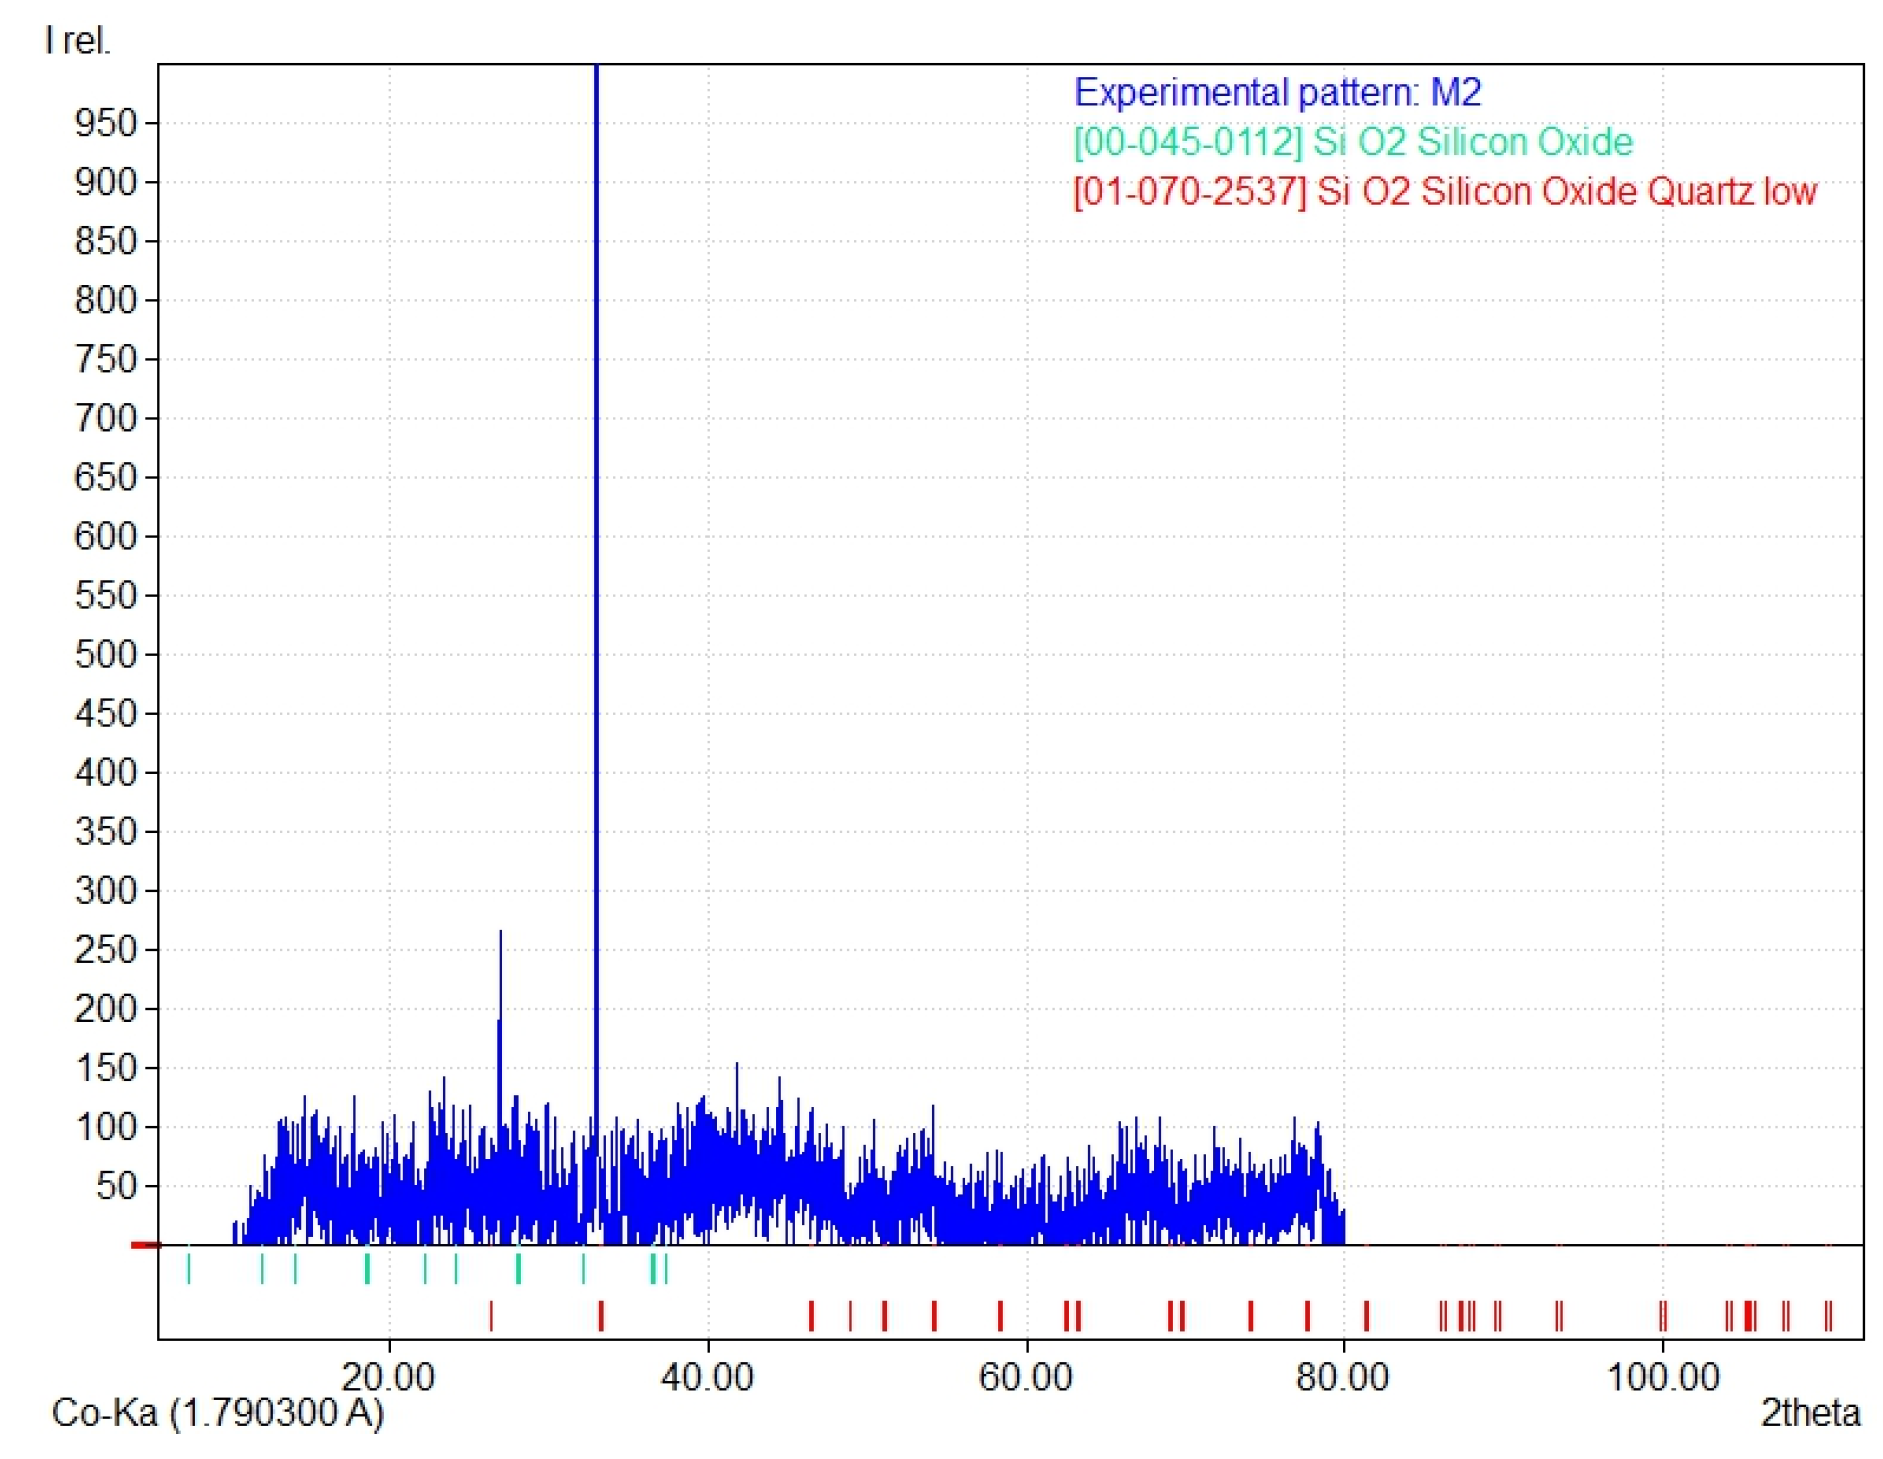Select the green [00-045-0112] Silicon Oxide legend entry
1883x1459 pixels.
point(1352,142)
